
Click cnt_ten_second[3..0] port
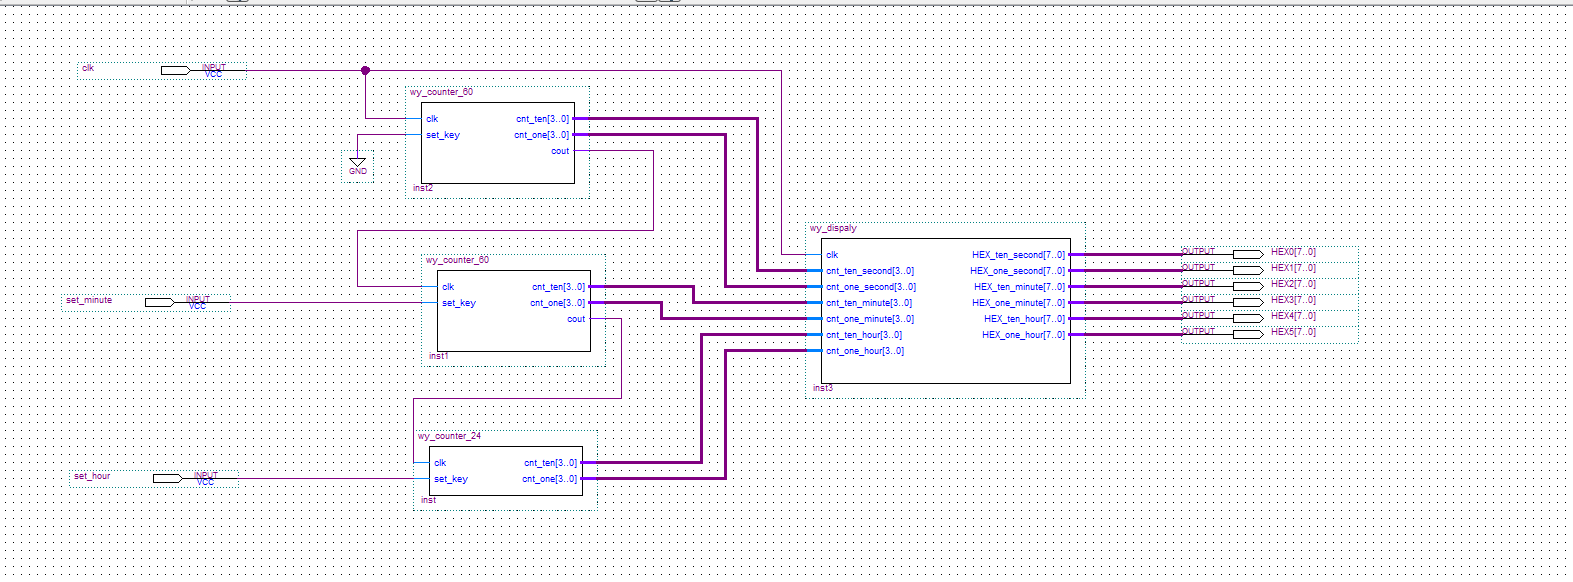[x=870, y=271]
